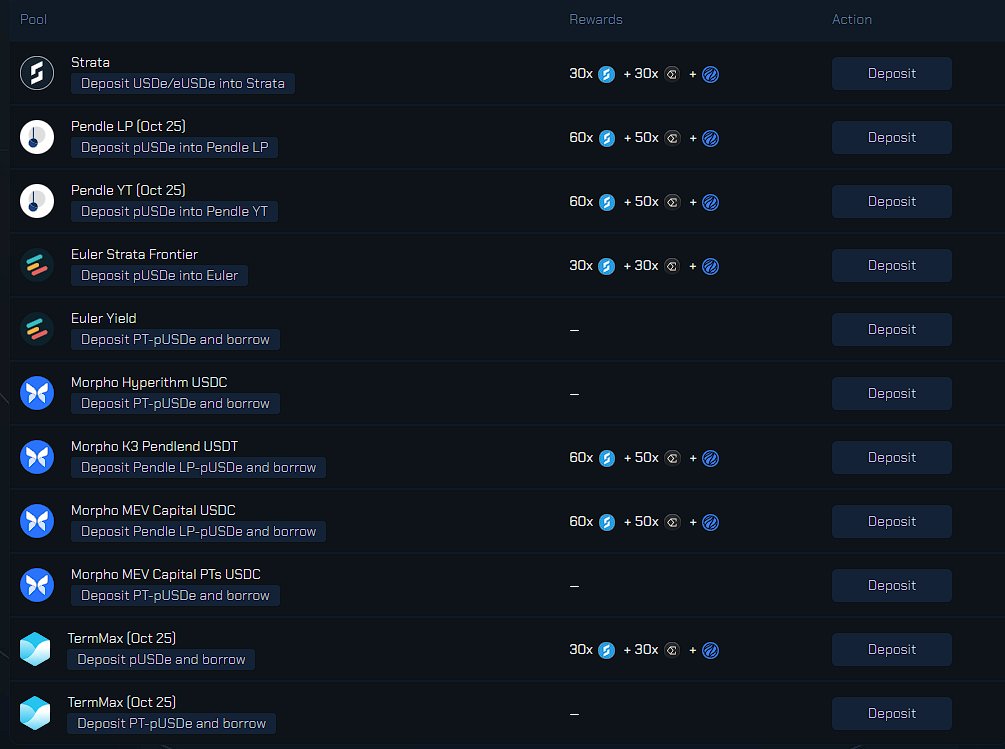Click the TermMax logo beside 'Deposit pUSDe and borrow'
Image resolution: width=1005 pixels, height=749 pixels.
(35, 649)
